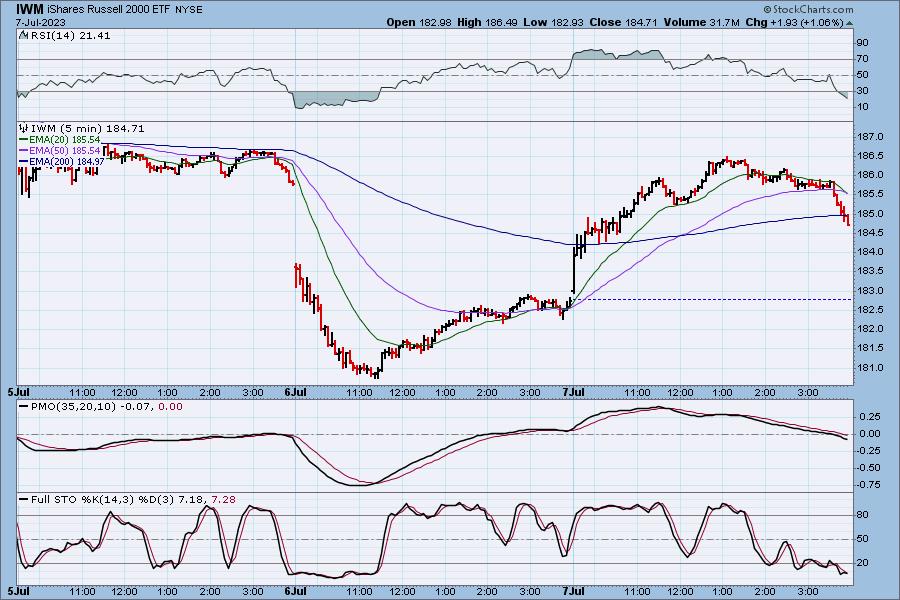Click the 186.0 price axis label

[x=872, y=175]
